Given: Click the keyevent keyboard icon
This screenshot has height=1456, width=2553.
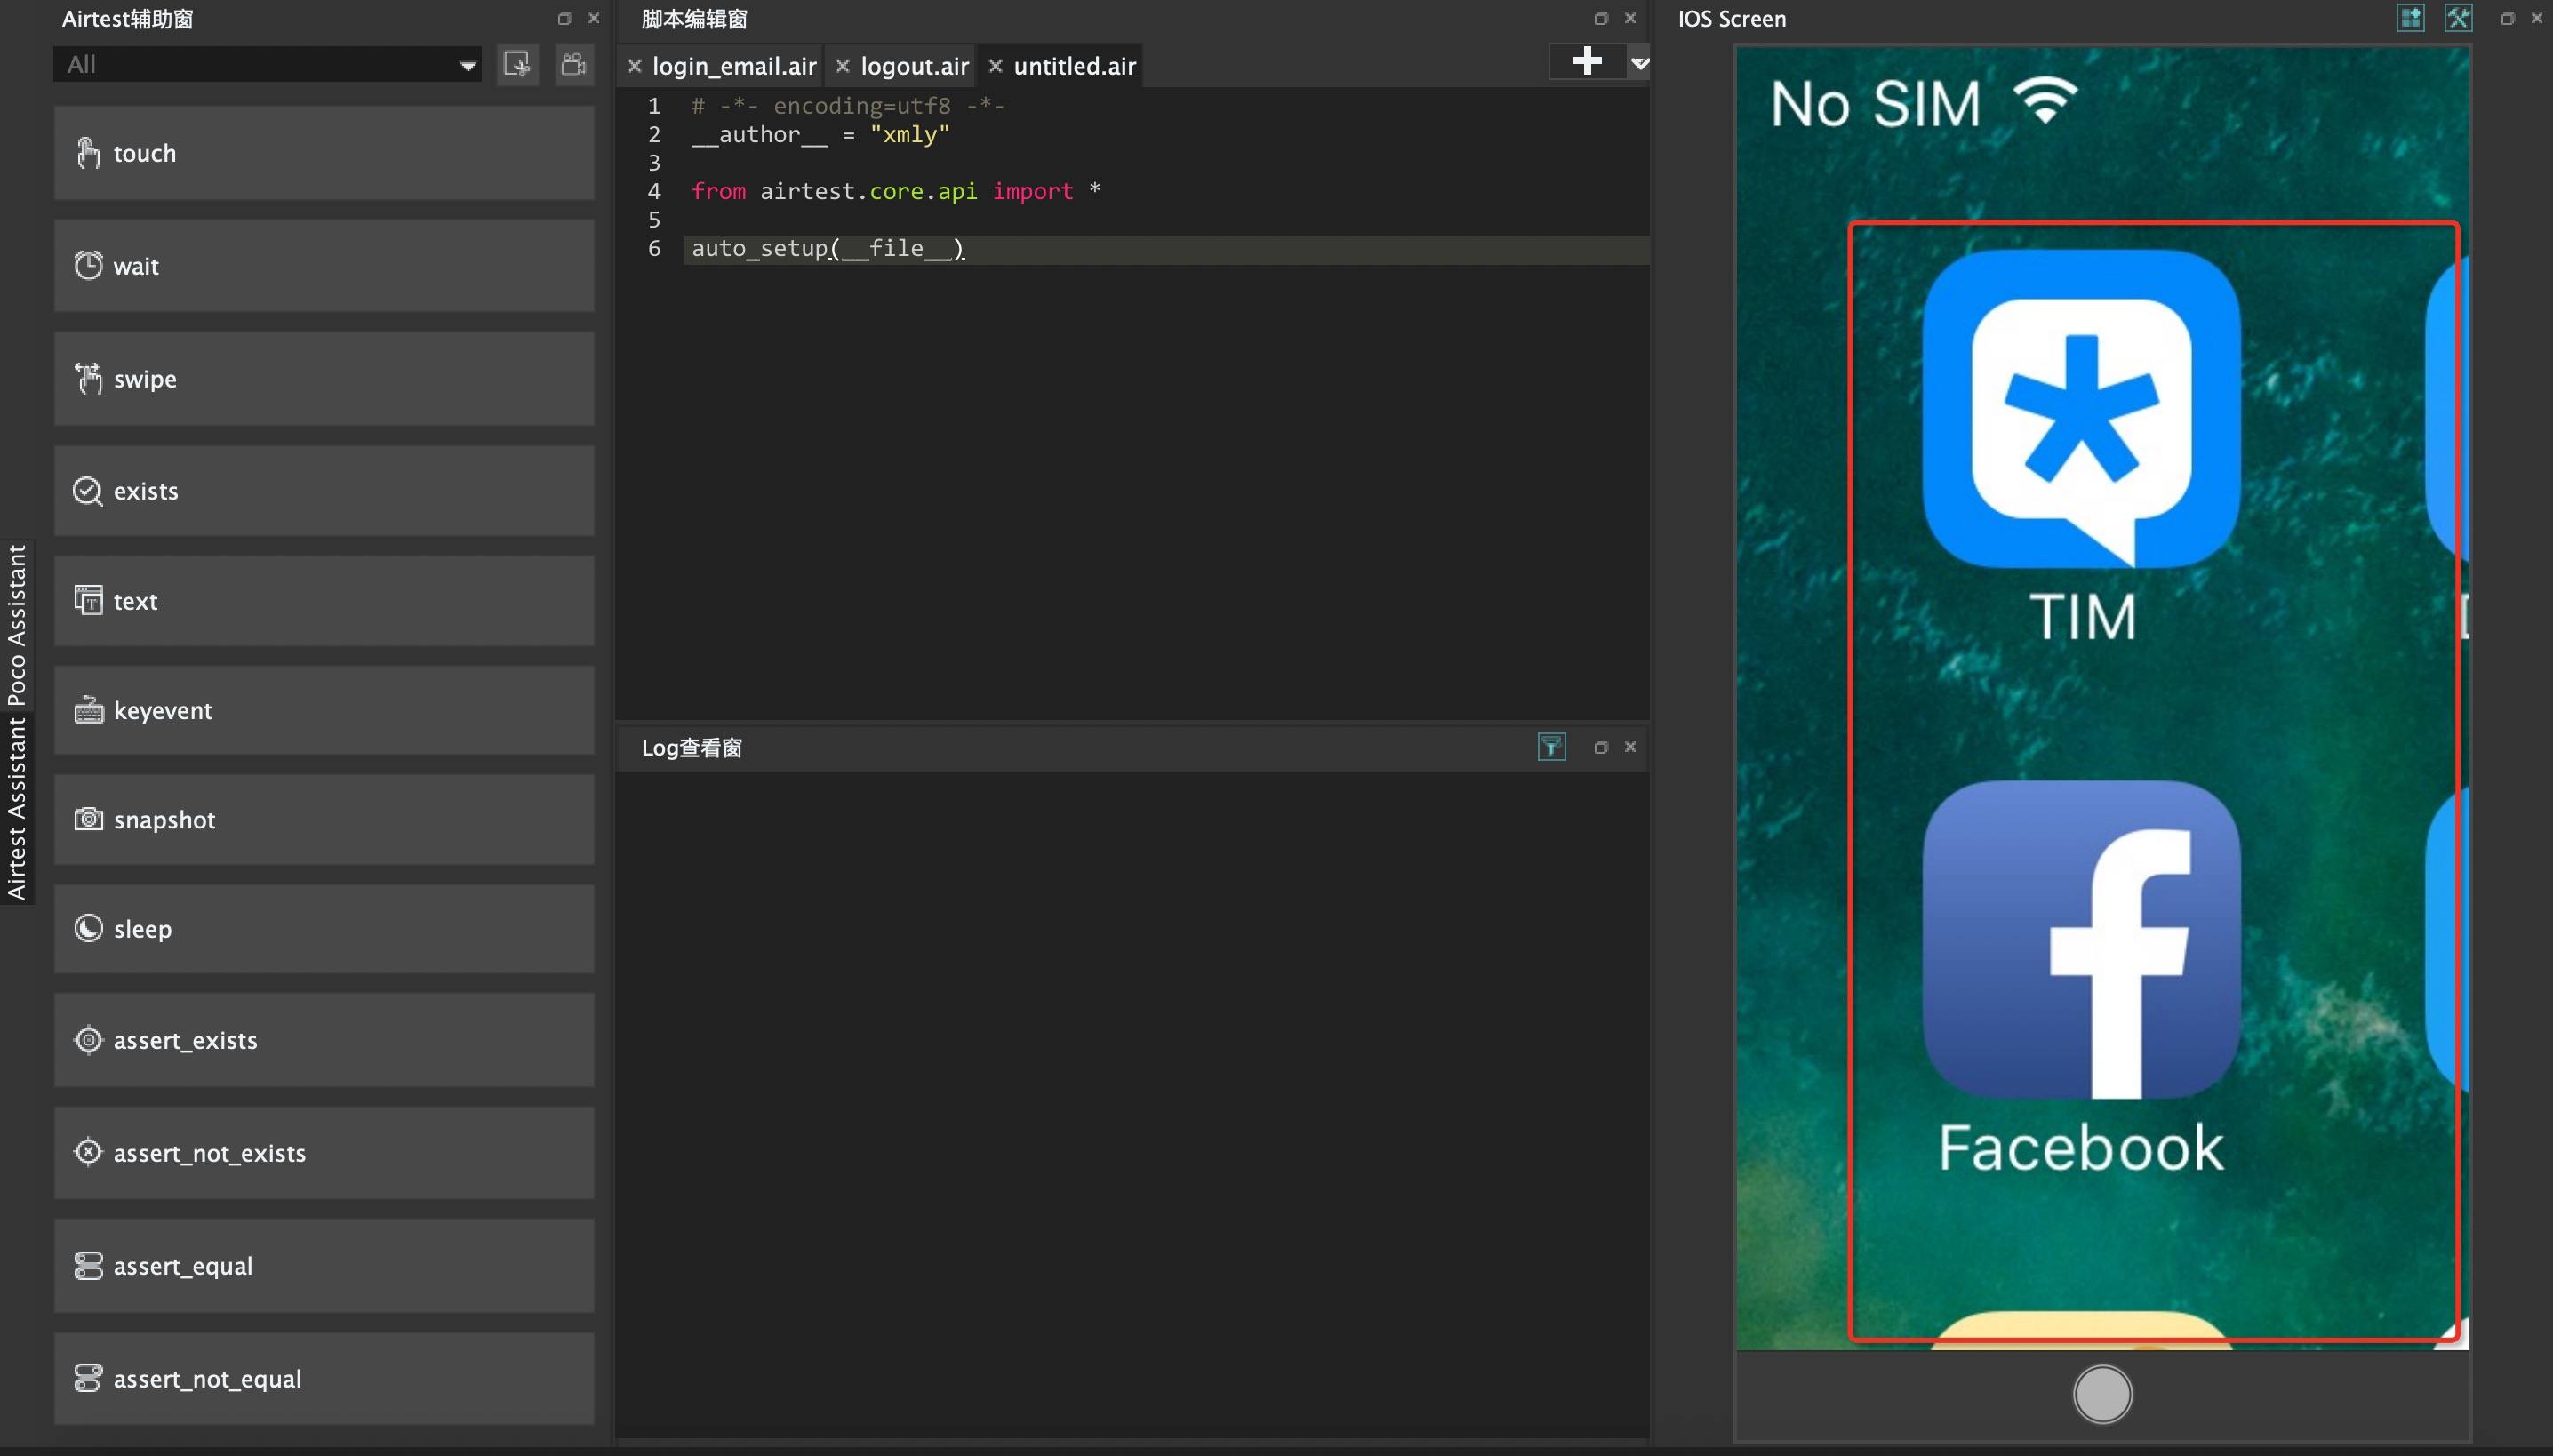Looking at the screenshot, I should click(88, 710).
